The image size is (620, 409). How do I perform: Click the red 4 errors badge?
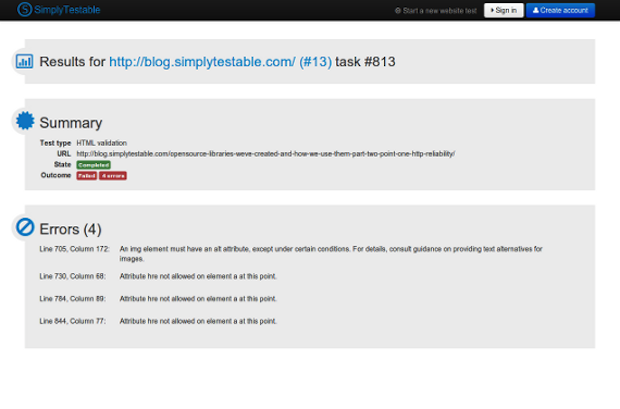pyautogui.click(x=113, y=176)
